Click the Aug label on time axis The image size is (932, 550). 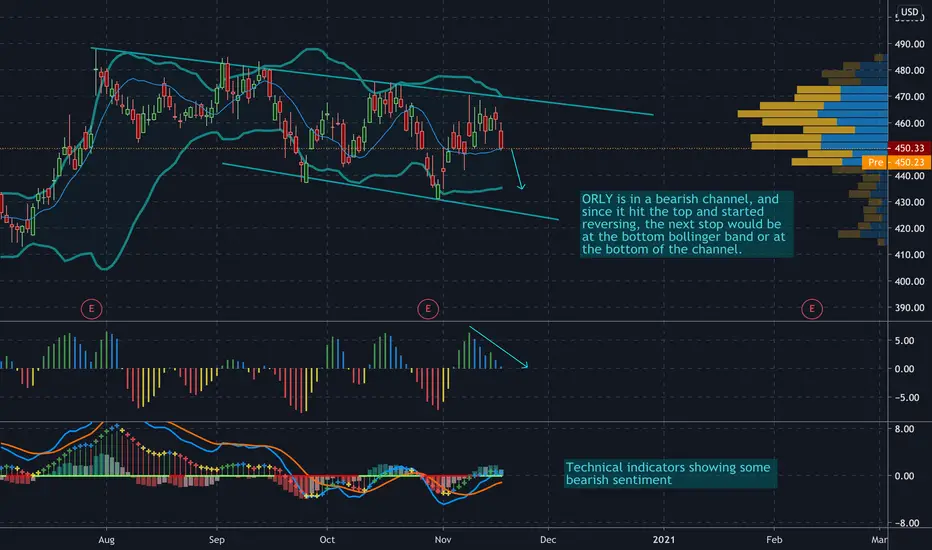[106, 540]
